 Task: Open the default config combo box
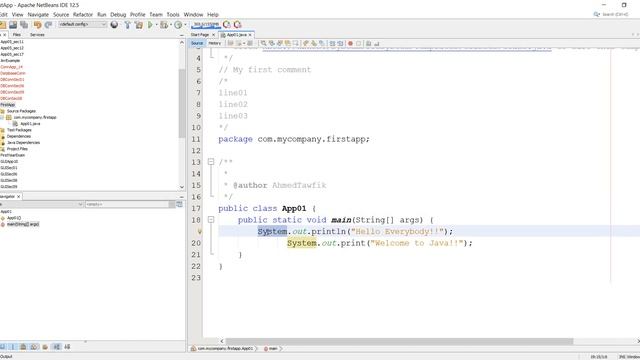[82, 24]
